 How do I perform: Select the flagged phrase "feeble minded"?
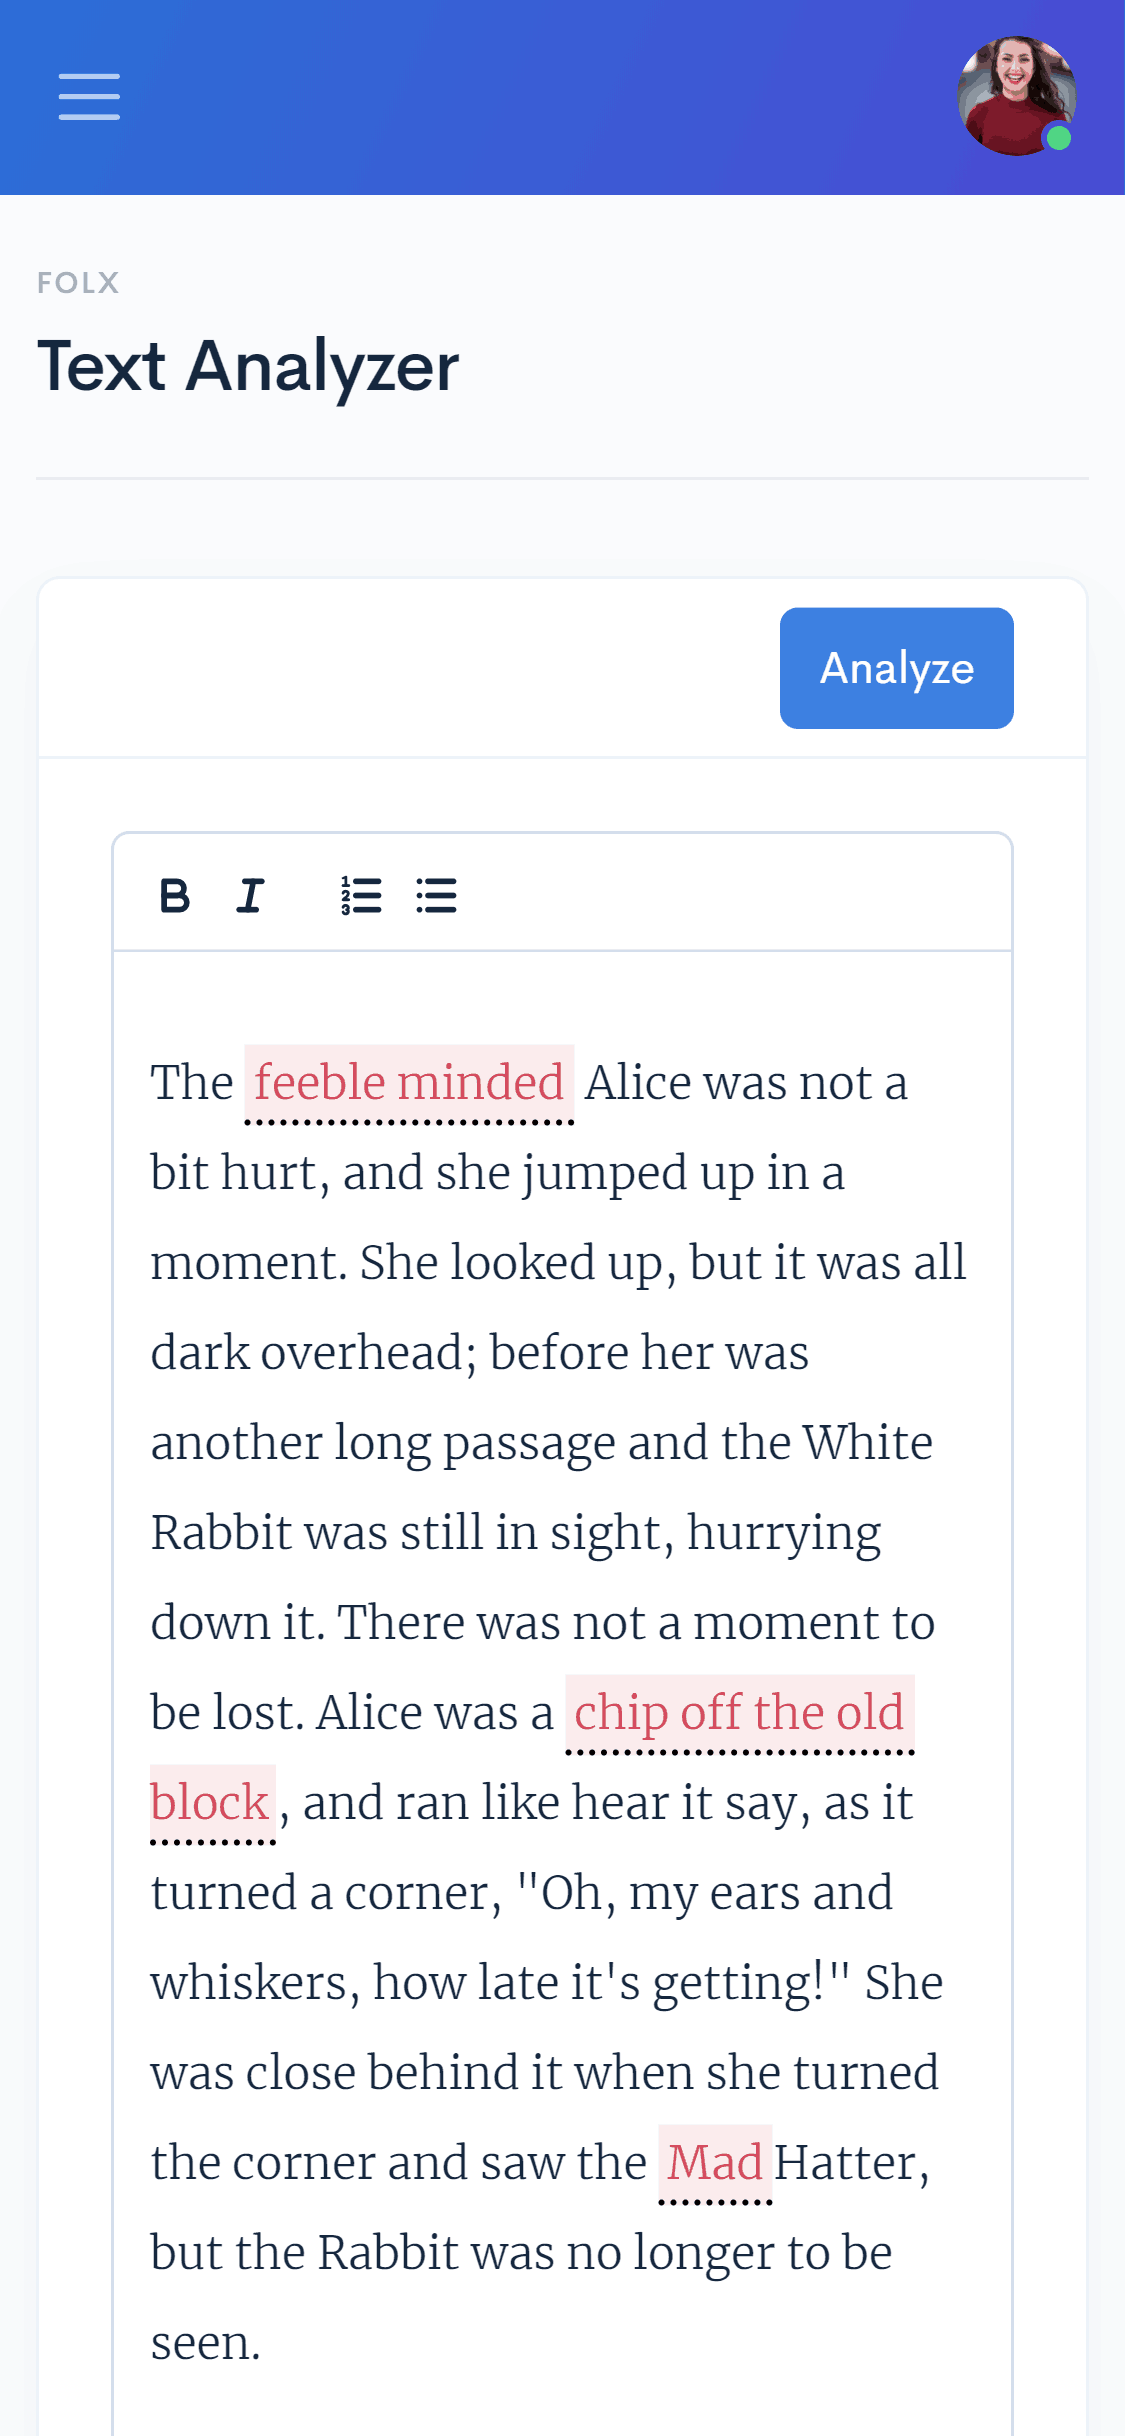coord(409,1083)
